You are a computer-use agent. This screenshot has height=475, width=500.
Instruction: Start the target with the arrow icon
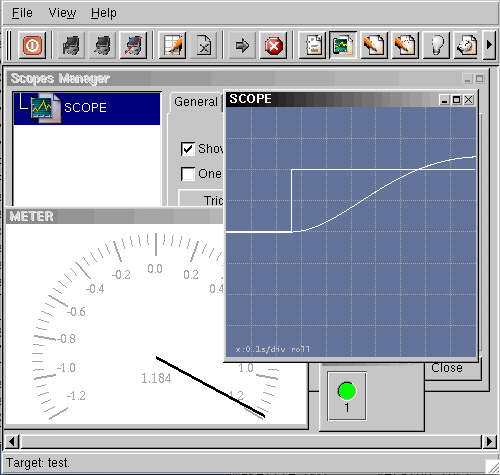[x=242, y=45]
